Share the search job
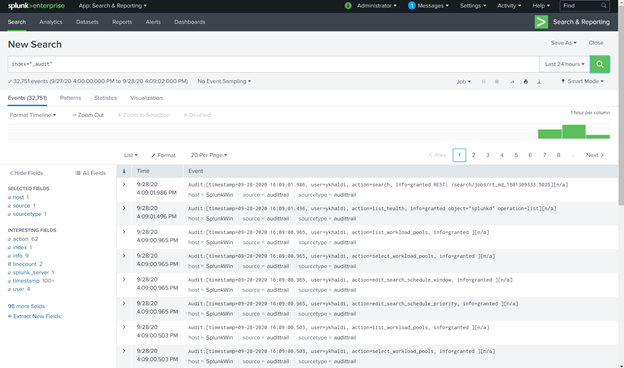Image resolution: width=624 pixels, height=368 pixels. pos(512,82)
